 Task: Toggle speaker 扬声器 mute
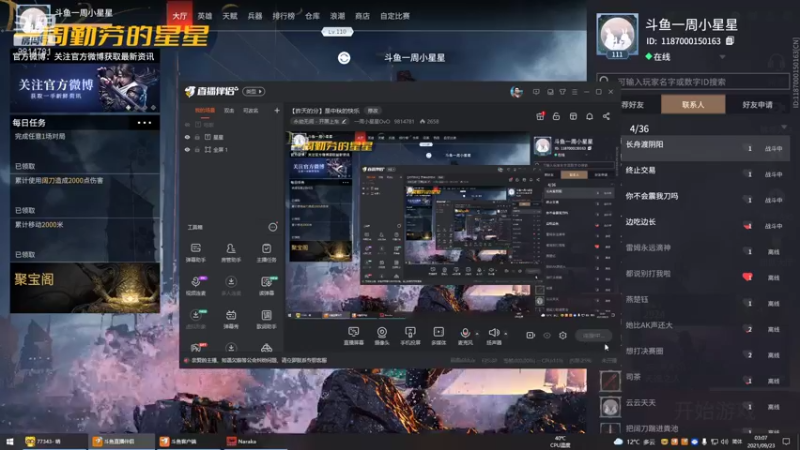pyautogui.click(x=494, y=336)
